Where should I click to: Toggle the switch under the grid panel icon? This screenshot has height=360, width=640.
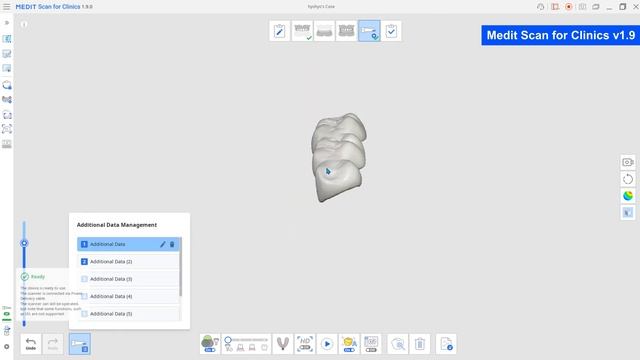click(x=371, y=350)
